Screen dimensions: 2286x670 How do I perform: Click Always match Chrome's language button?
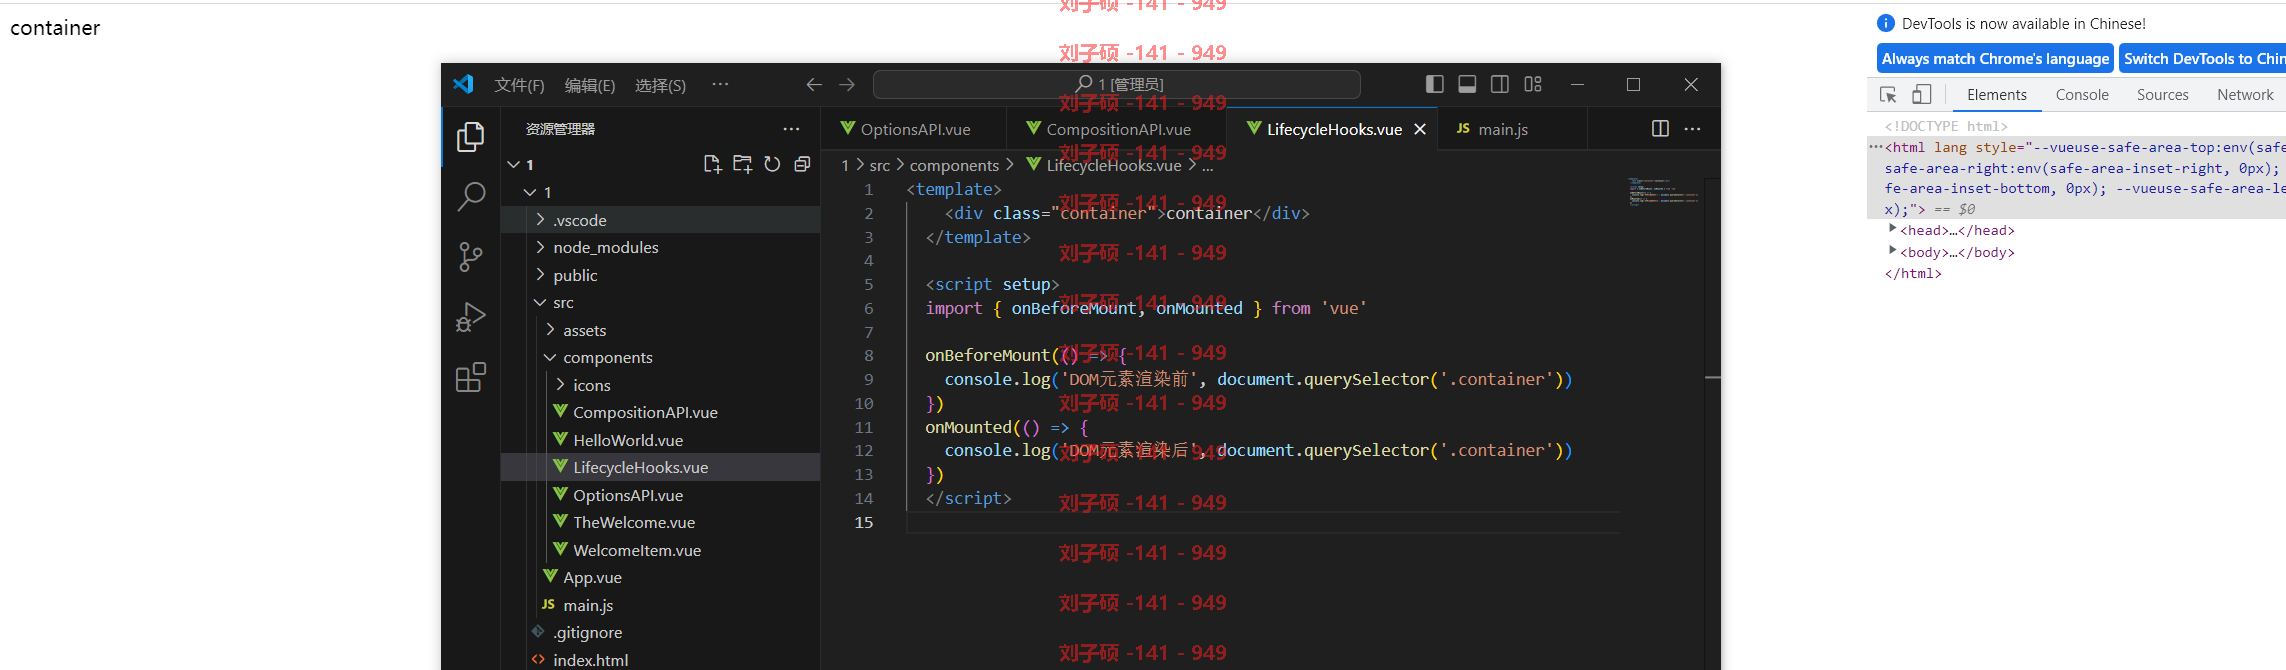point(1995,59)
